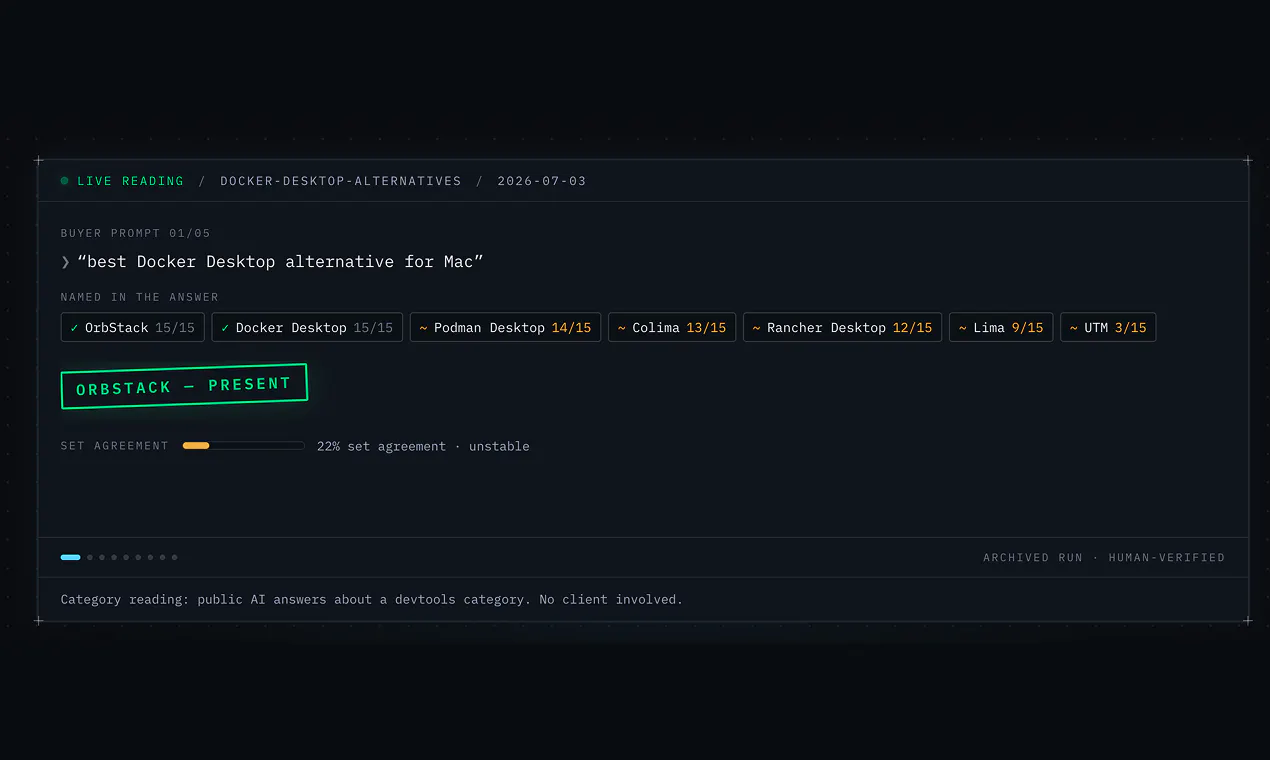Click ARCHIVED RUN · HUMAN-VERIFIED text

coord(1104,557)
